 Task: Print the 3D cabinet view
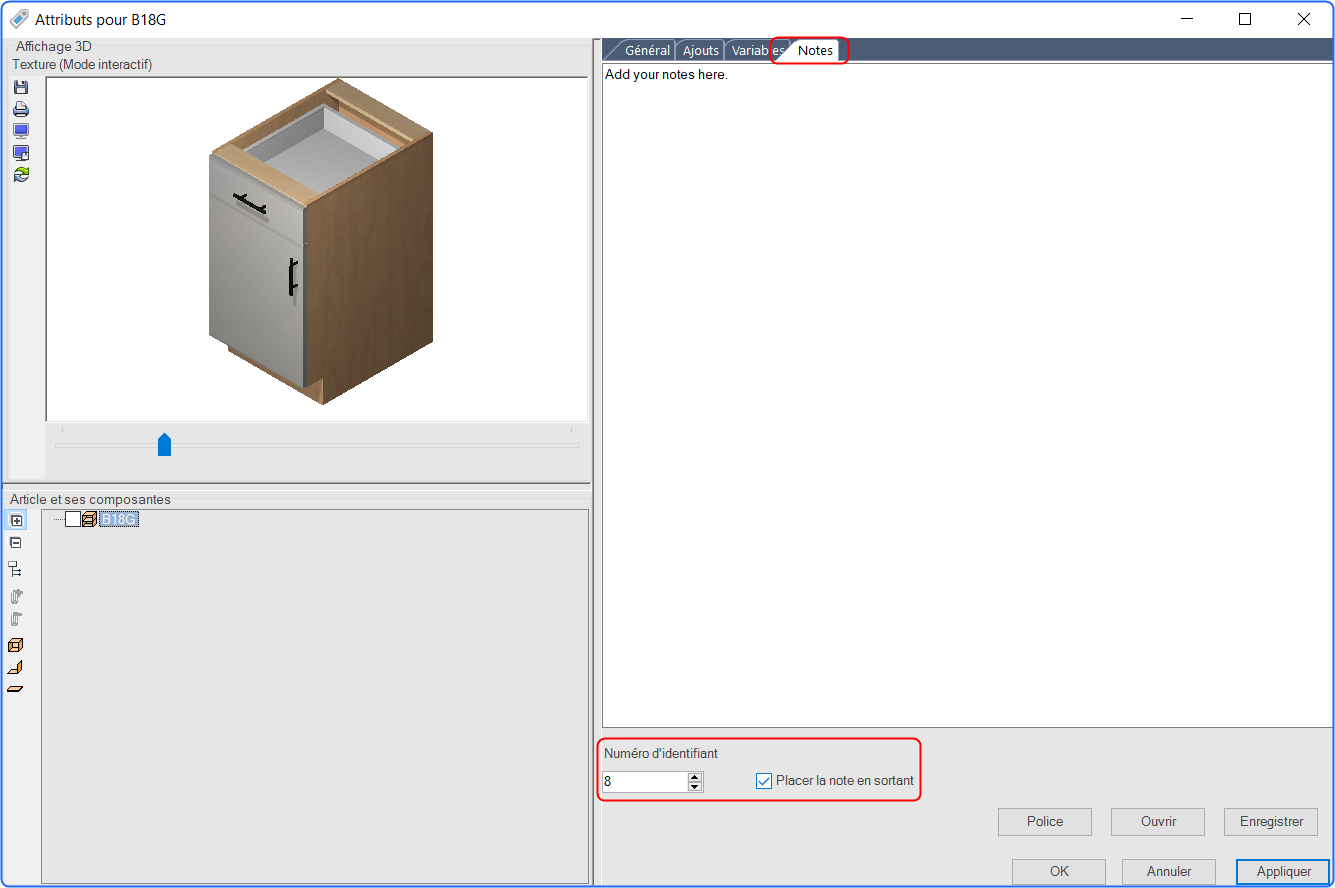(x=20, y=109)
